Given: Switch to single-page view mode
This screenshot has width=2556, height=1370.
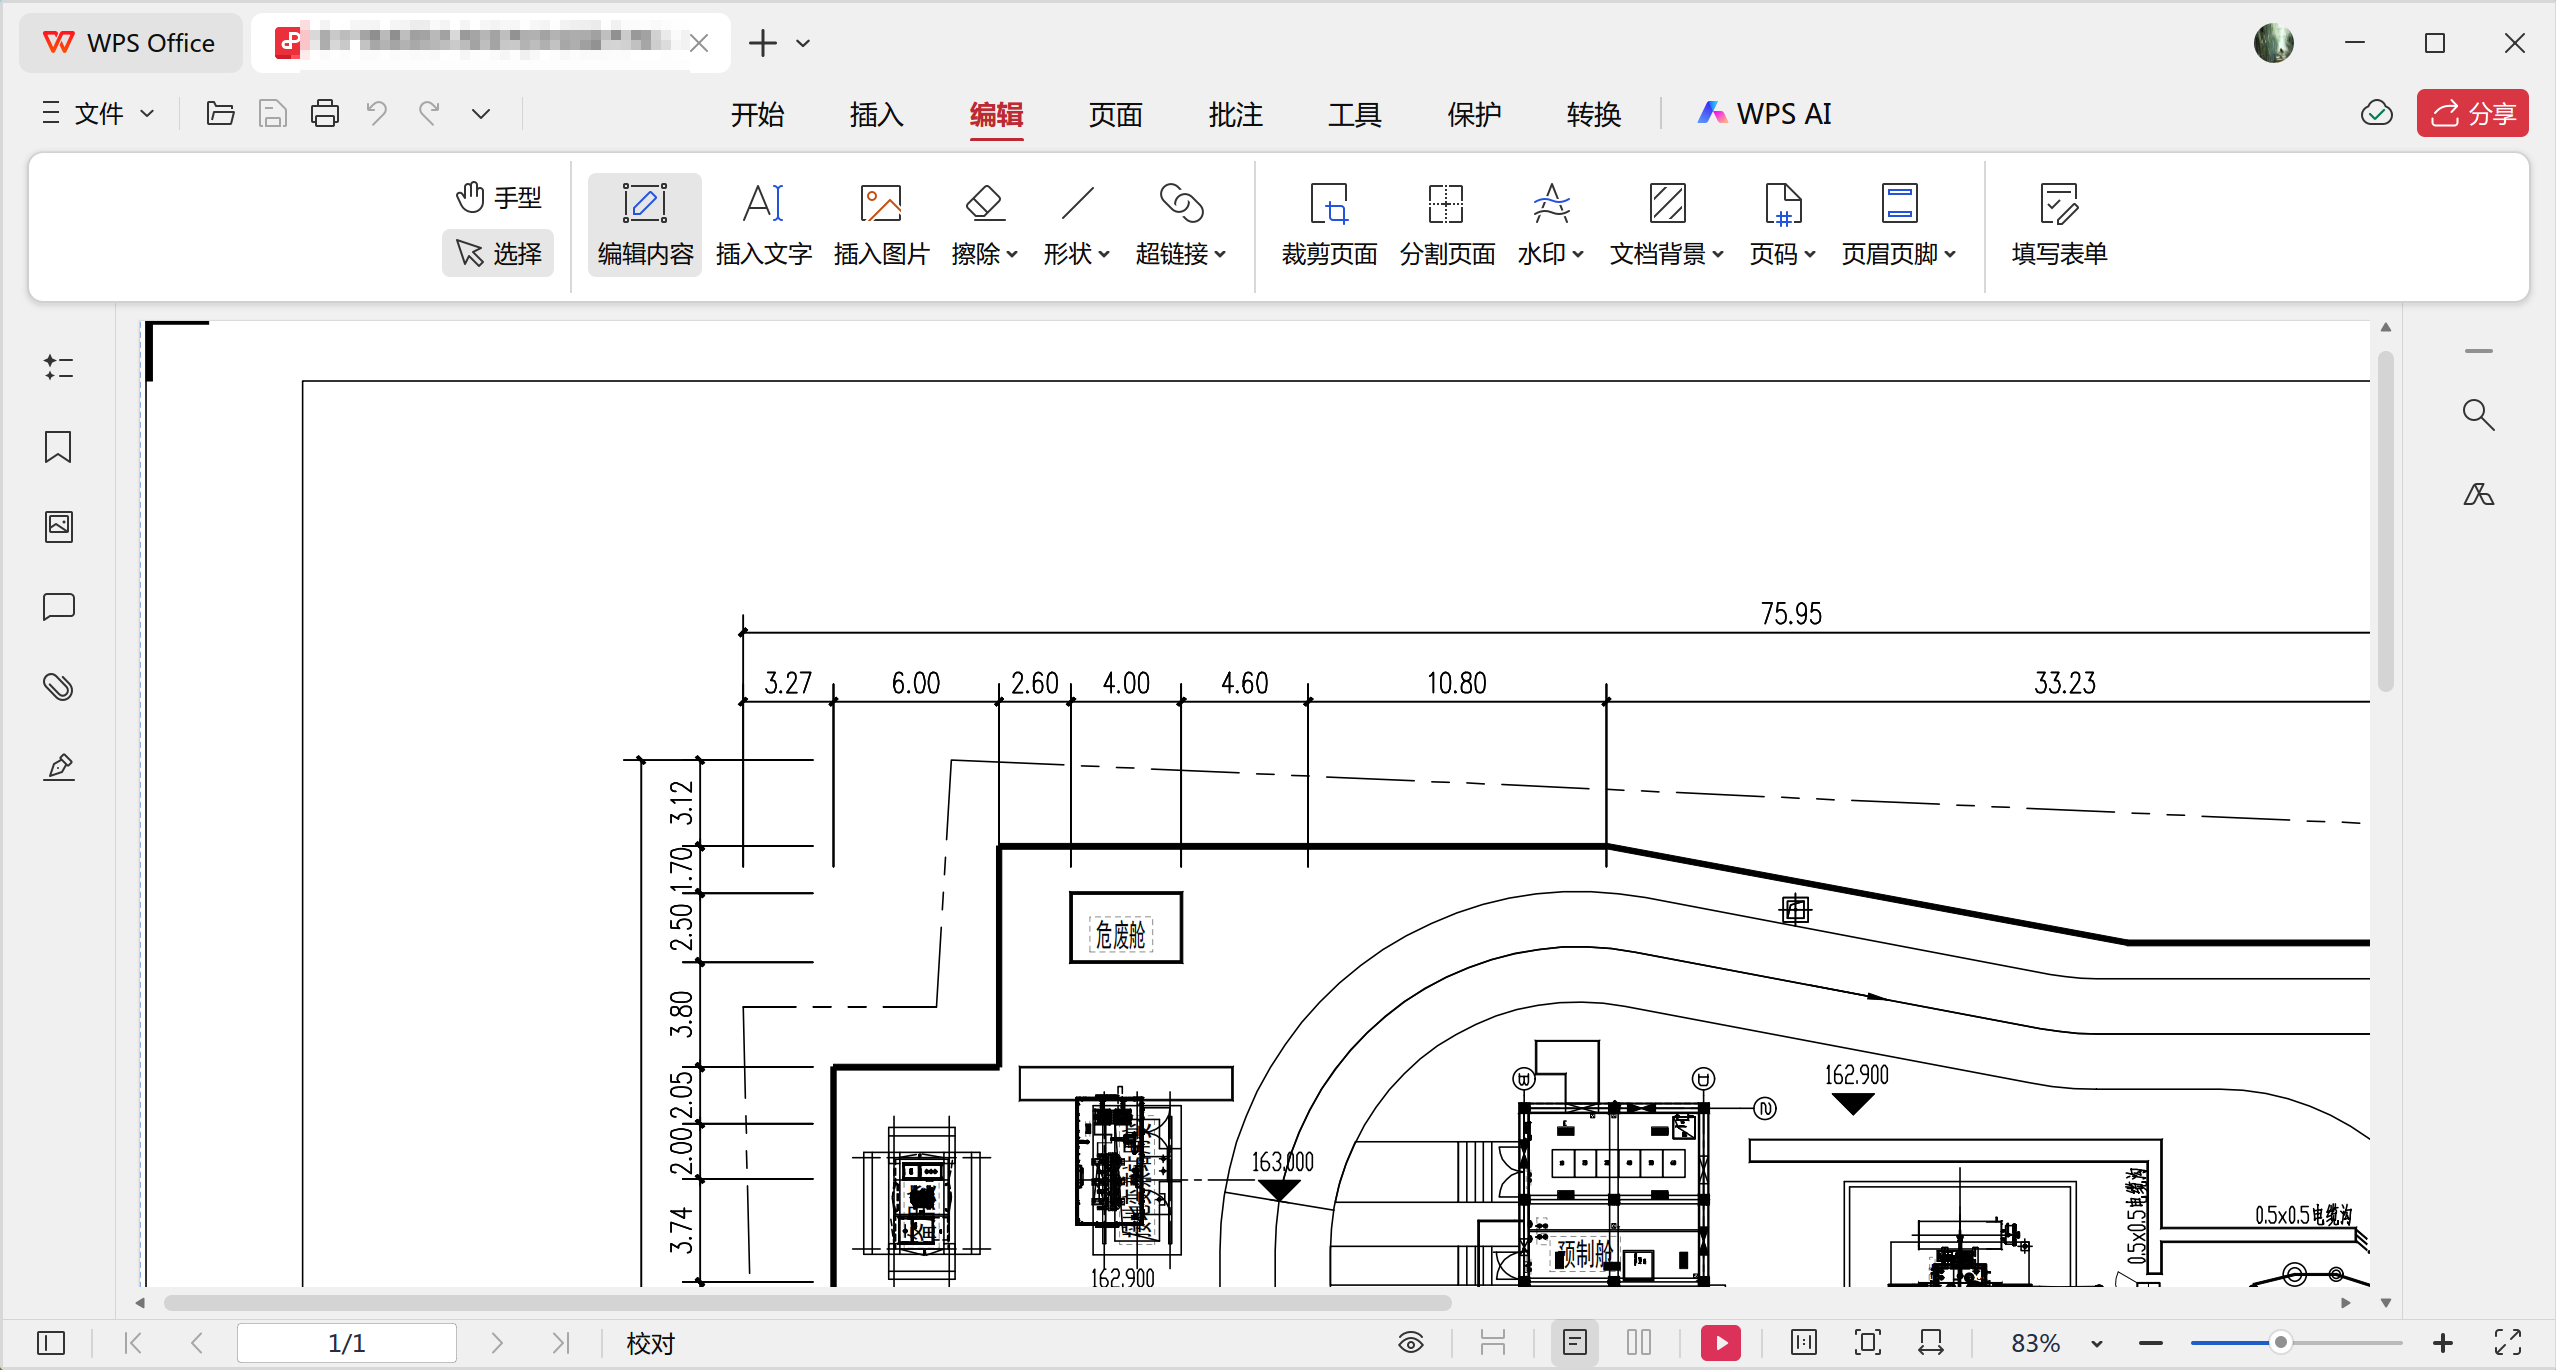Looking at the screenshot, I should point(1575,1342).
